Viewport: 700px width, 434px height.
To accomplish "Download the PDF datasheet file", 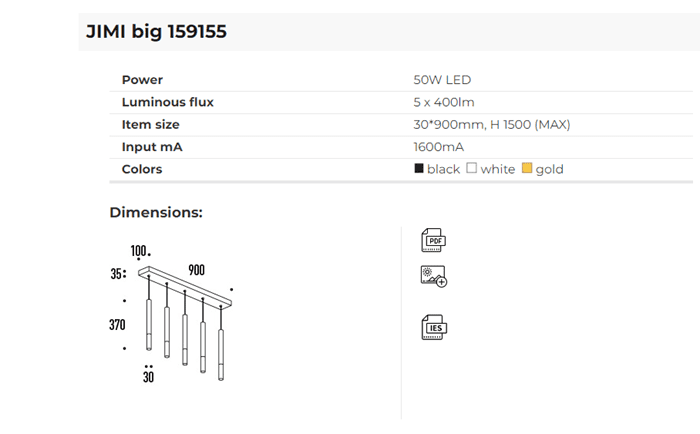I will coord(434,241).
